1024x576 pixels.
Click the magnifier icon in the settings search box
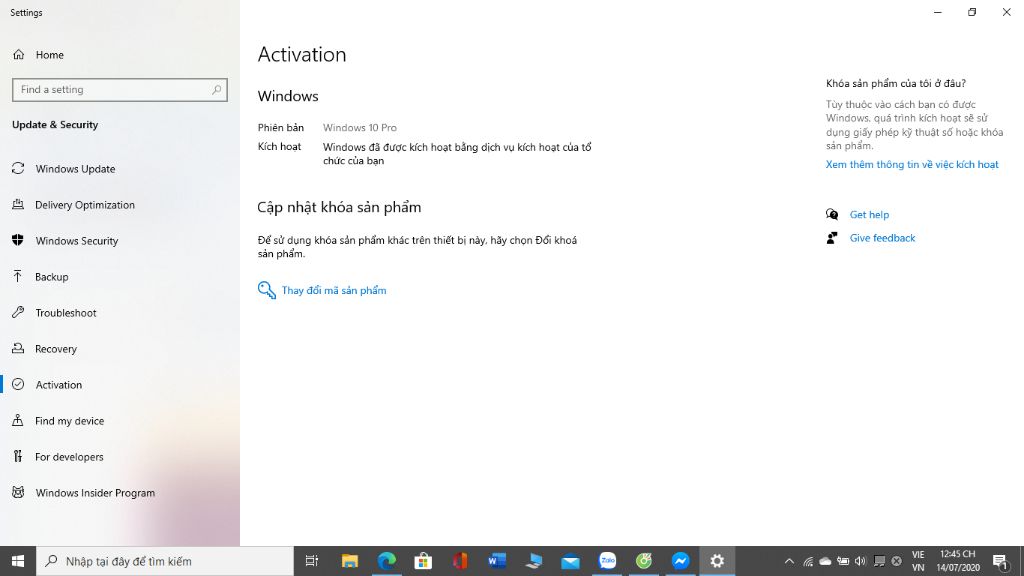click(216, 89)
